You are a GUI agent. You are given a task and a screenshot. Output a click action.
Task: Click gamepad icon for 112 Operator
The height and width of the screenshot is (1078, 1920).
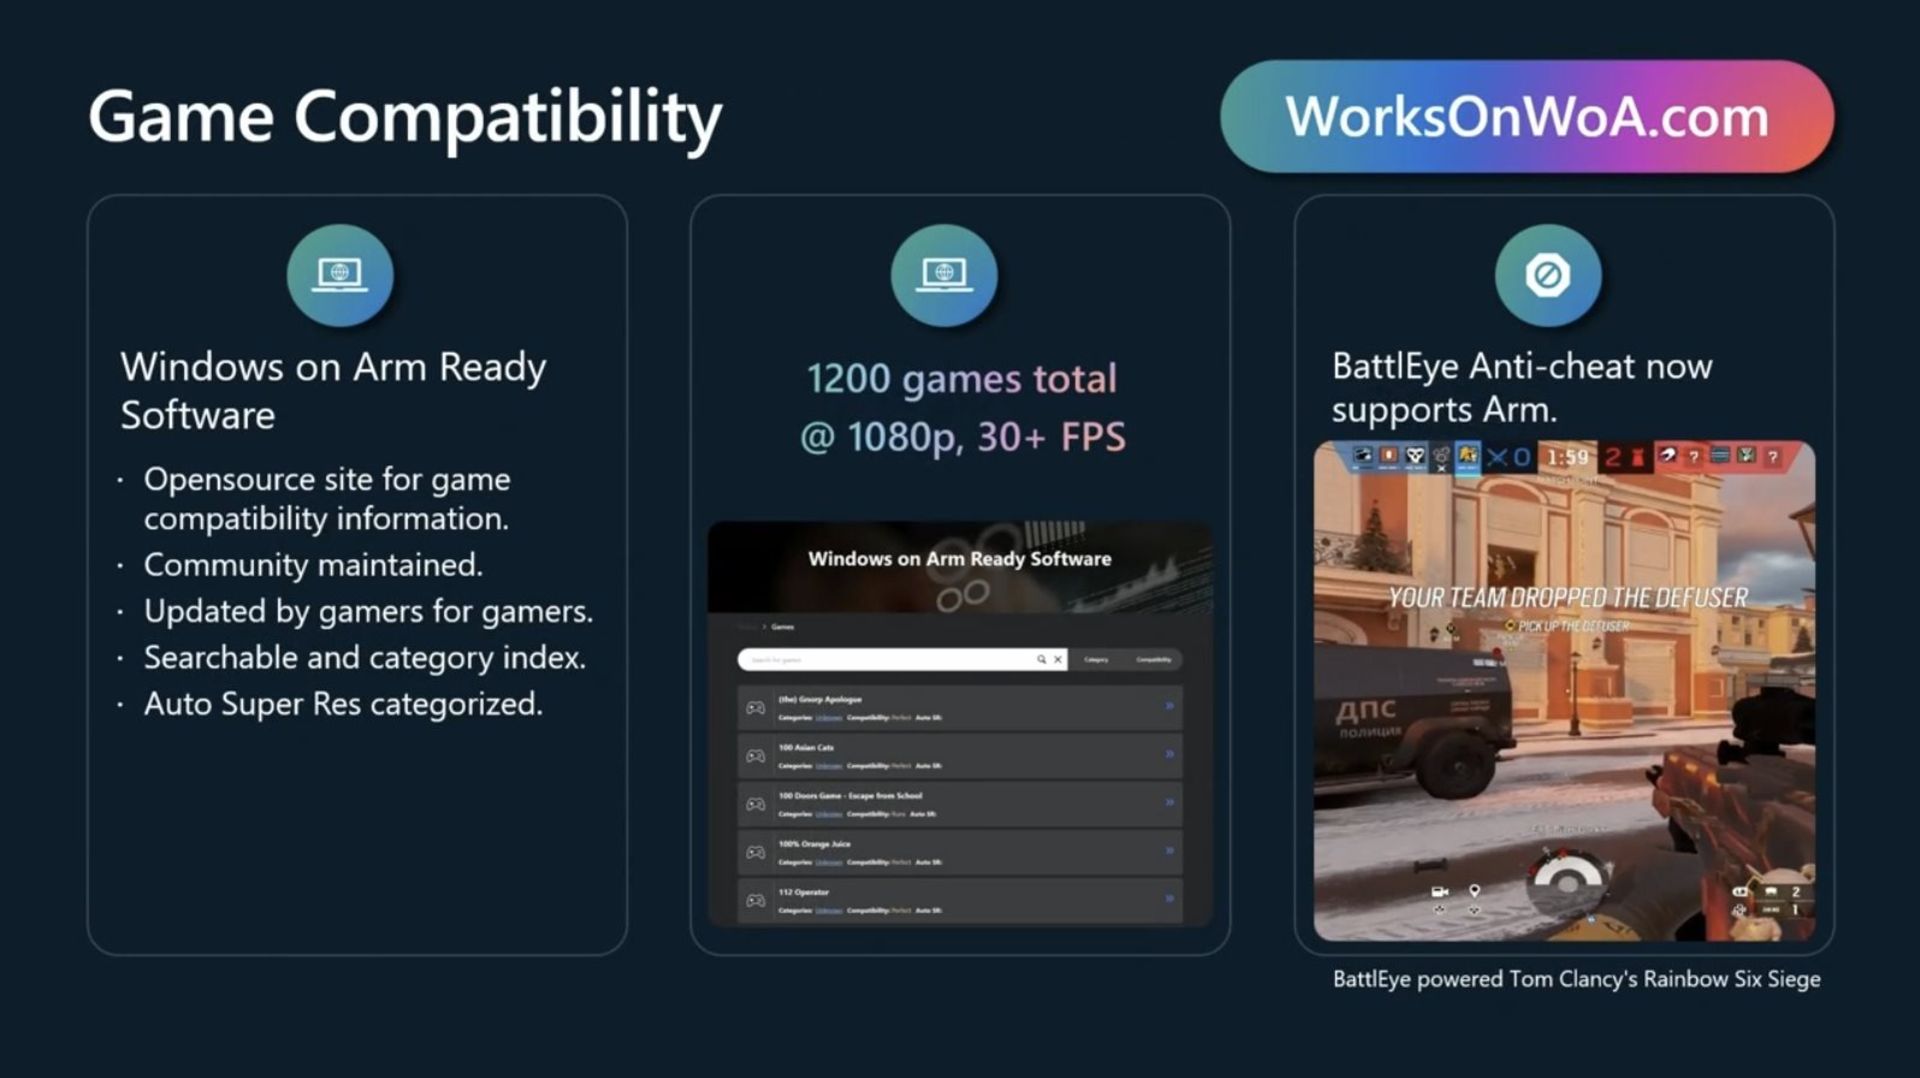pos(756,900)
